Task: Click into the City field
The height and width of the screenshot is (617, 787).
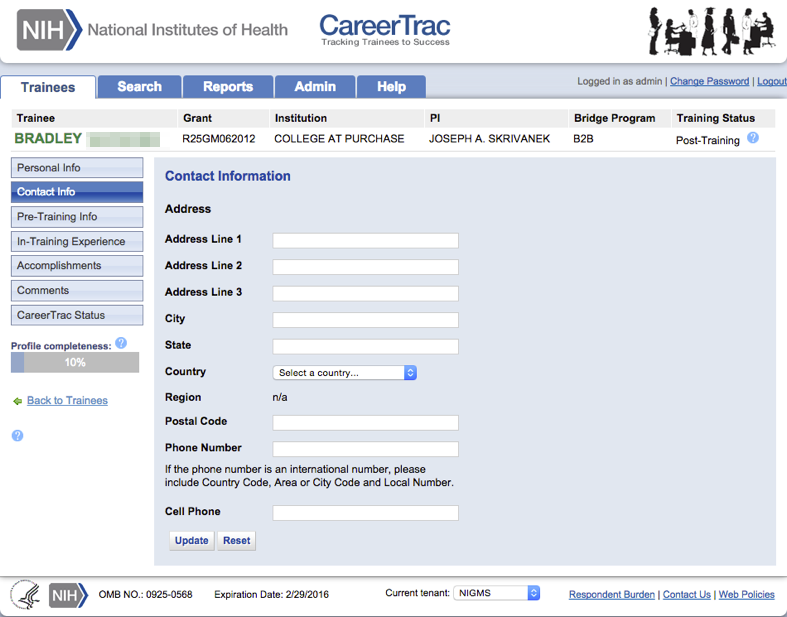Action: point(365,320)
